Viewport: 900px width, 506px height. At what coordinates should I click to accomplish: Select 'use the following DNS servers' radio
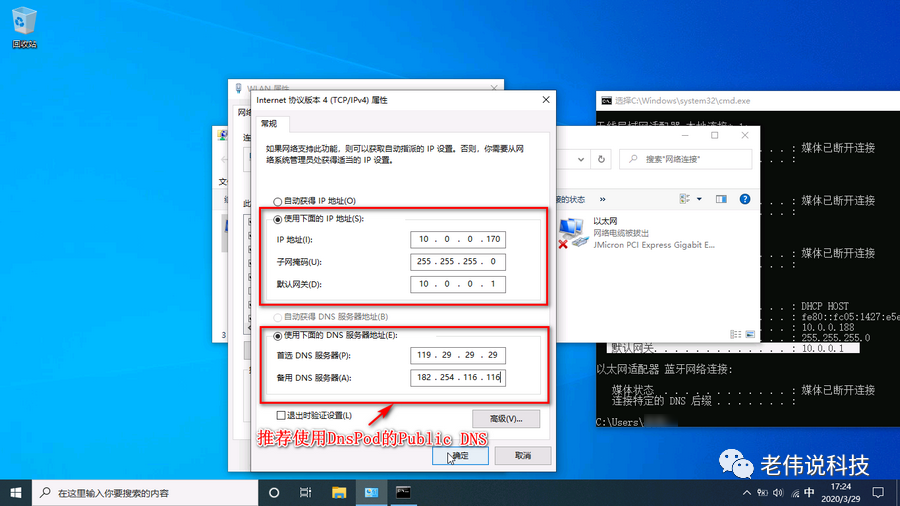[x=278, y=336]
